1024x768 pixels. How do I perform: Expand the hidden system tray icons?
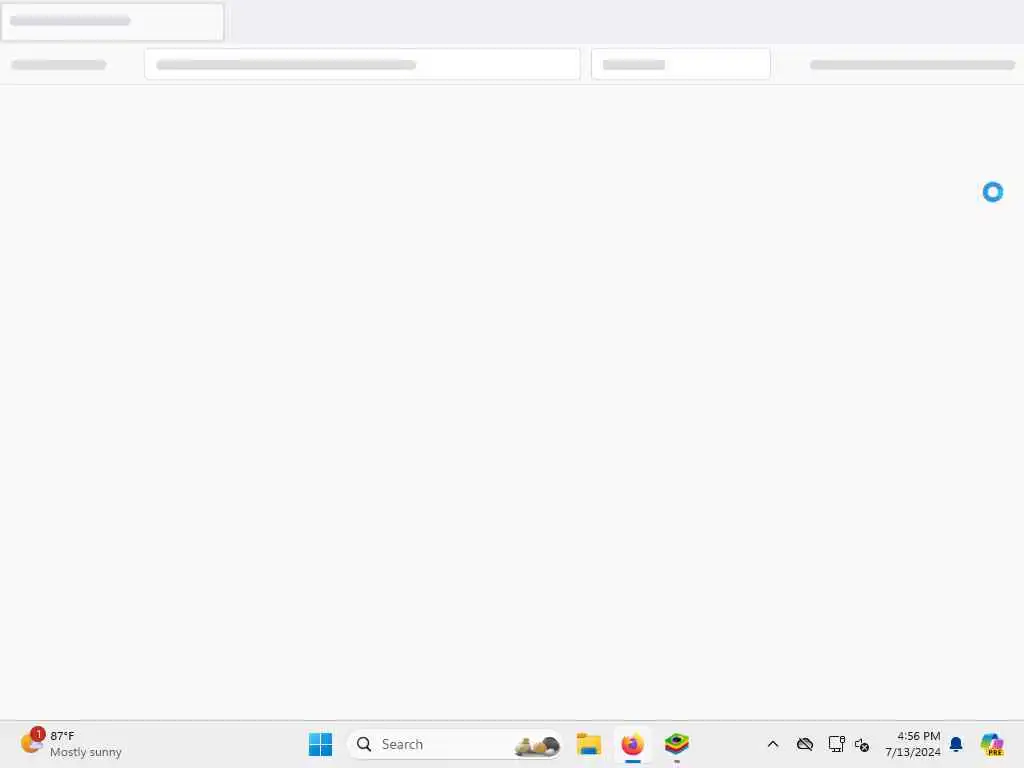(773, 744)
